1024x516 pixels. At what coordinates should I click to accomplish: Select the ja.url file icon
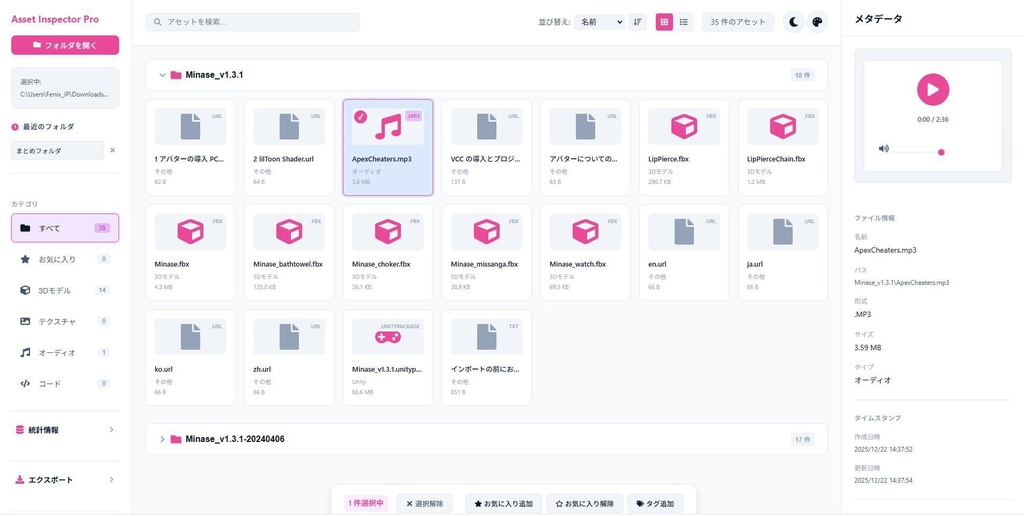(x=782, y=232)
